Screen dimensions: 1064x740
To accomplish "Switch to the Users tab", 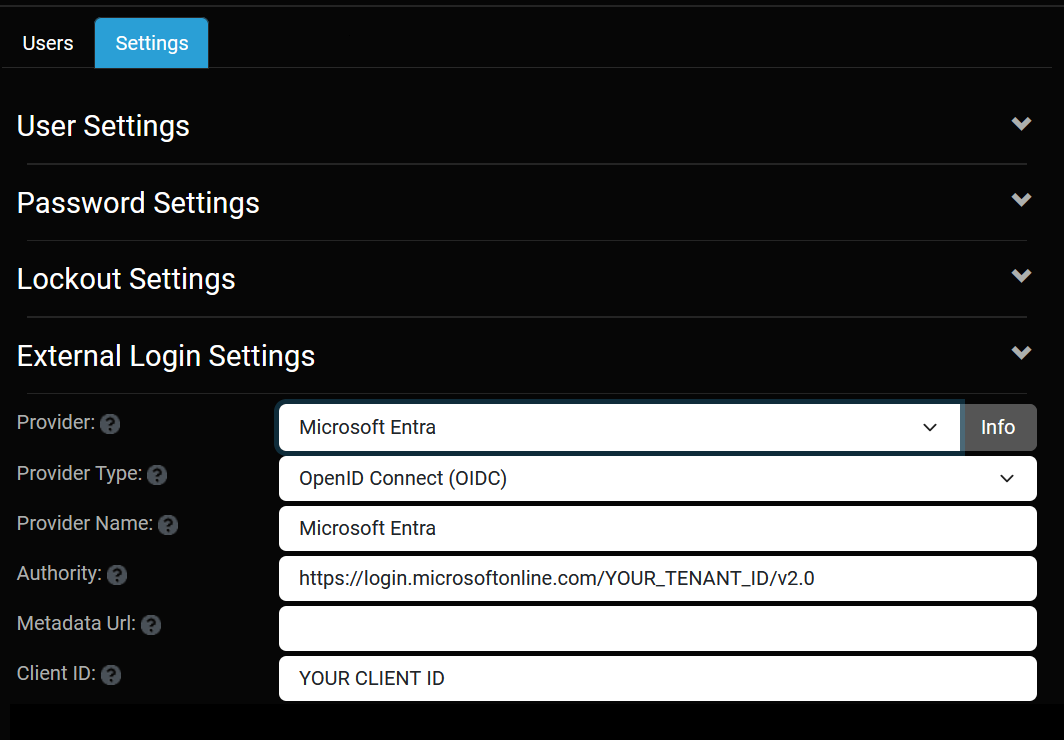I will [48, 43].
